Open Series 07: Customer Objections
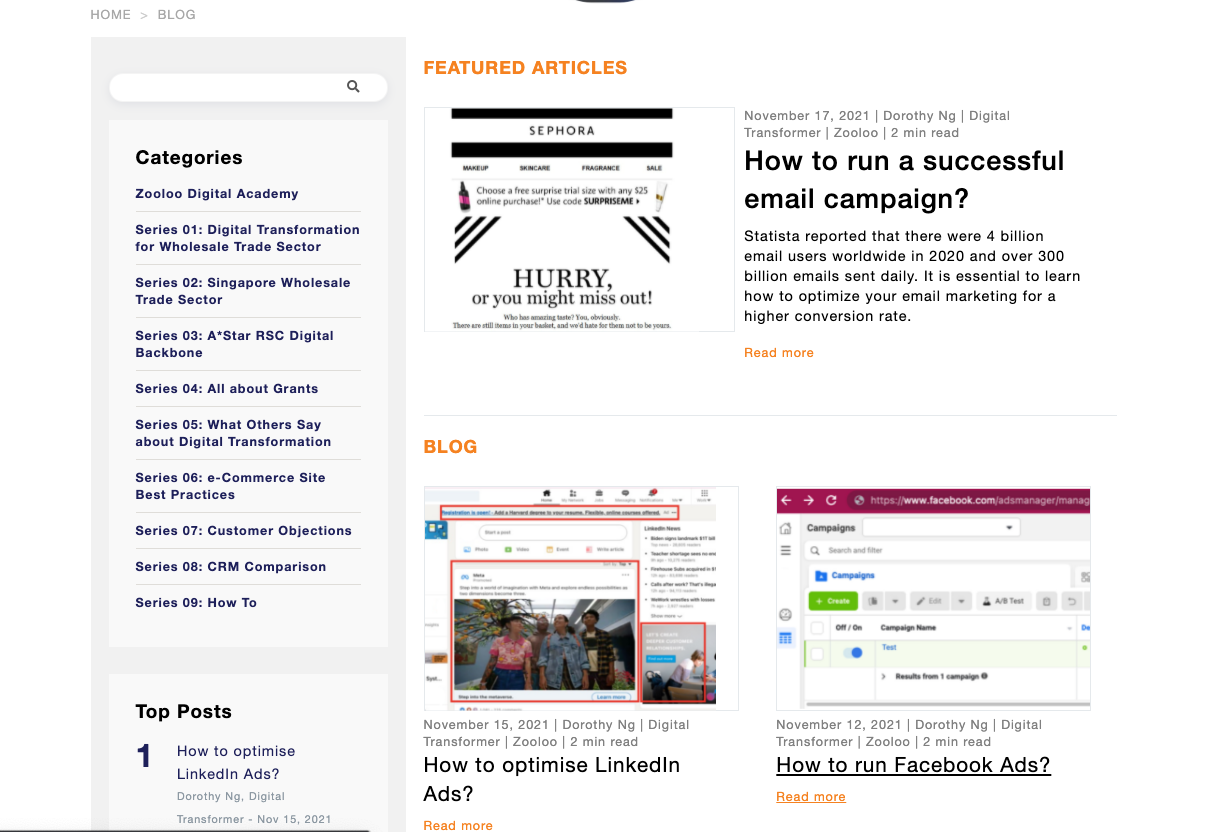1207x832 pixels. click(x=244, y=531)
